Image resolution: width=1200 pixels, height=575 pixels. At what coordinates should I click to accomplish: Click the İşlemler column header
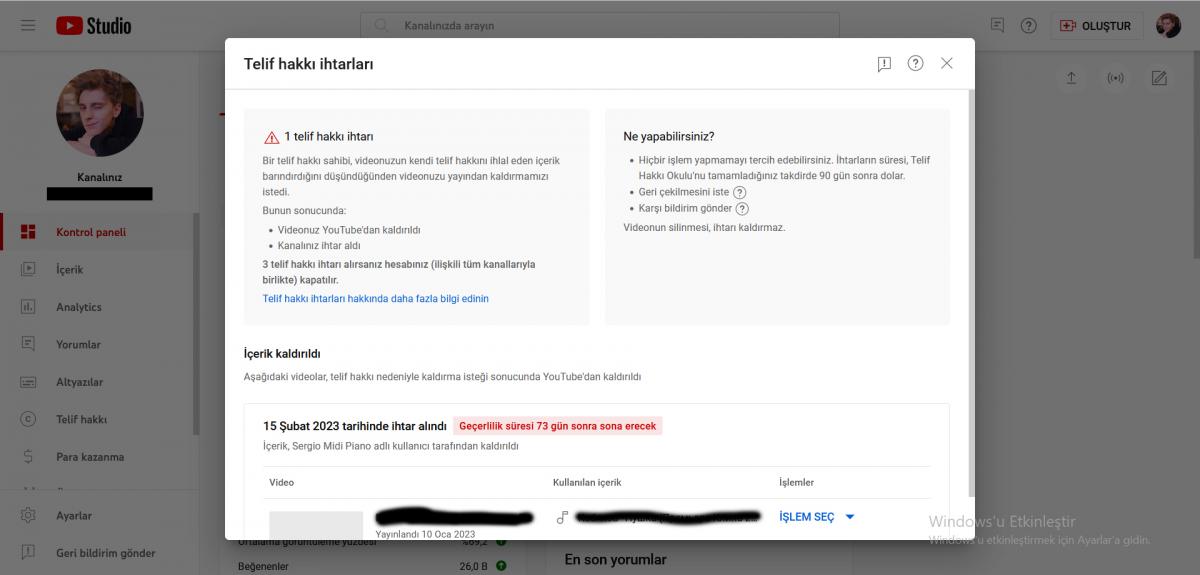(x=796, y=483)
